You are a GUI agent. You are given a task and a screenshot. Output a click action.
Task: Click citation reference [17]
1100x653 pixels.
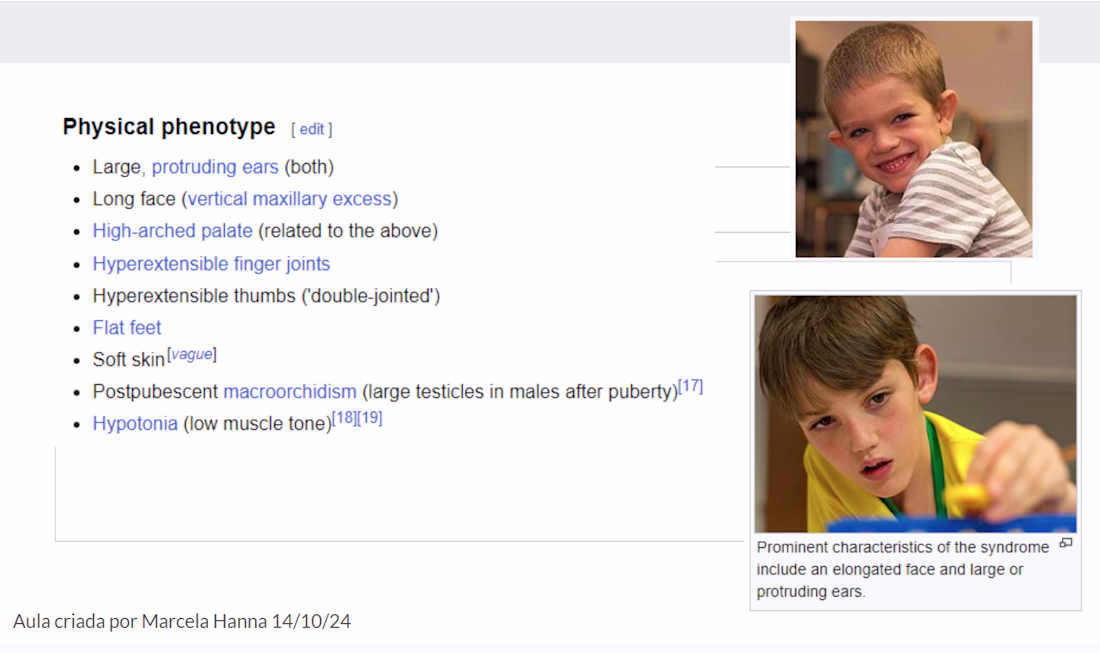coord(690,386)
